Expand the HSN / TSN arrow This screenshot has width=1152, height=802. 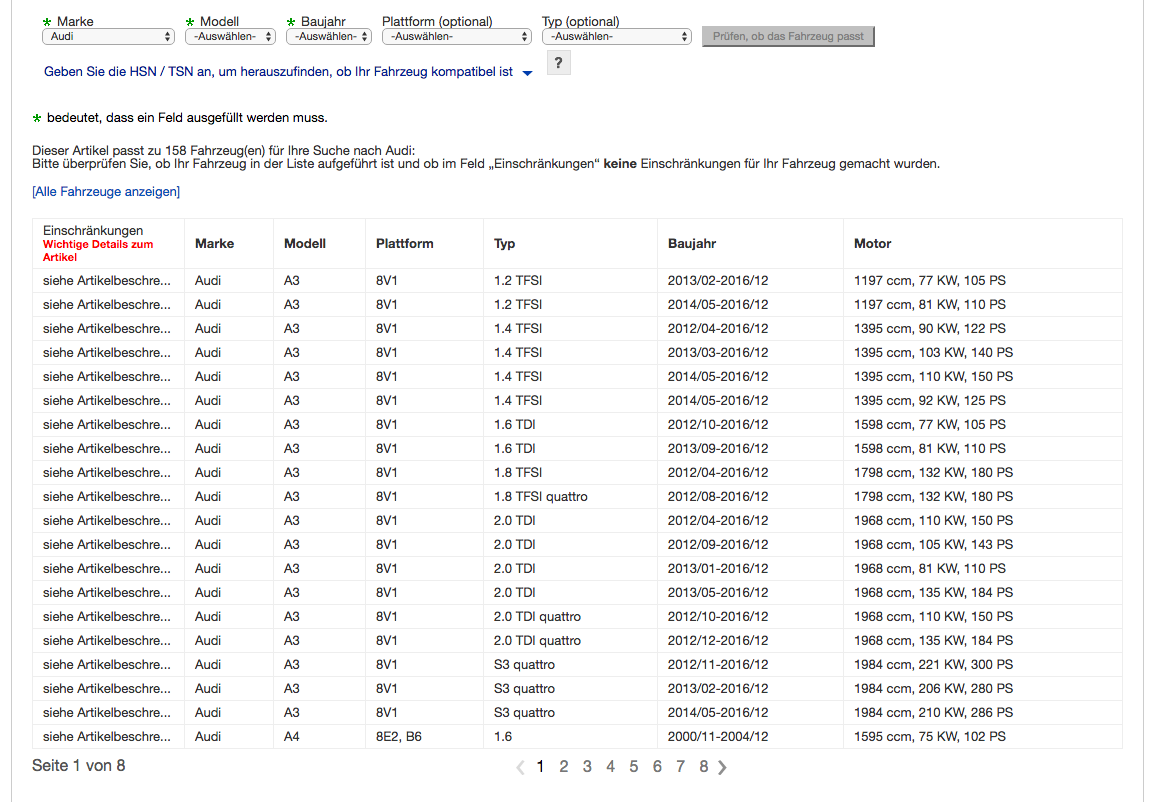528,73
